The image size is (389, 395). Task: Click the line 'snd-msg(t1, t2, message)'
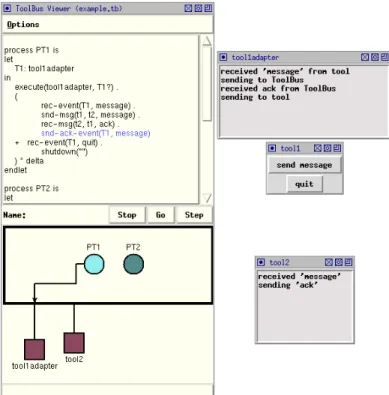(90, 115)
